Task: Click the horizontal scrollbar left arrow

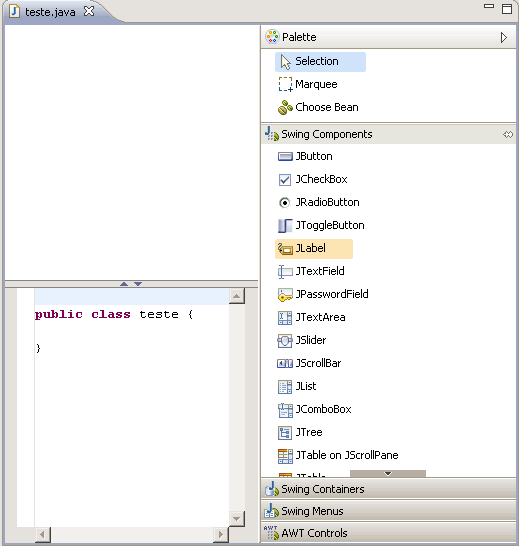Action: click(43, 534)
